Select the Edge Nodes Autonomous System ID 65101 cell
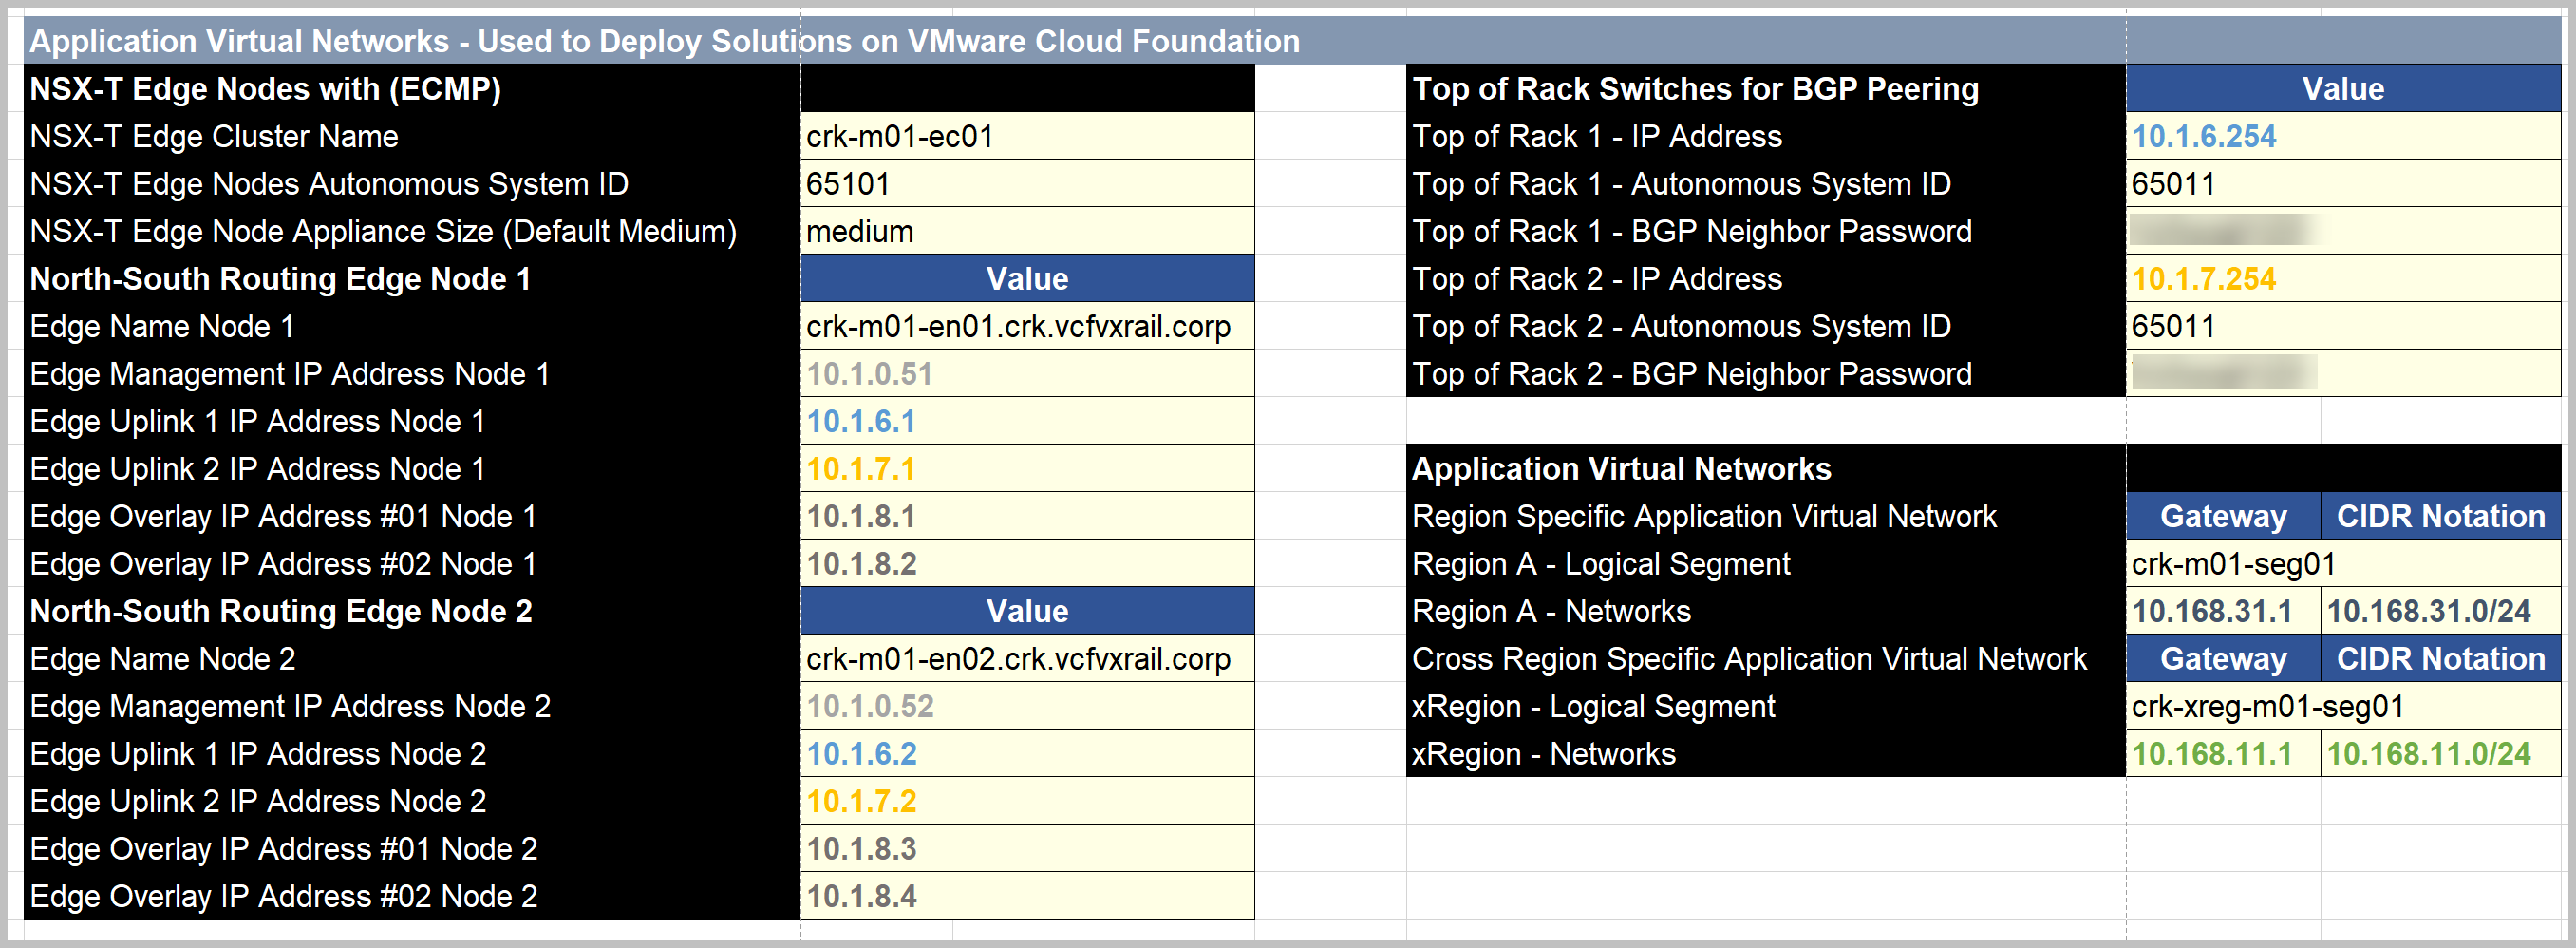 (1026, 184)
